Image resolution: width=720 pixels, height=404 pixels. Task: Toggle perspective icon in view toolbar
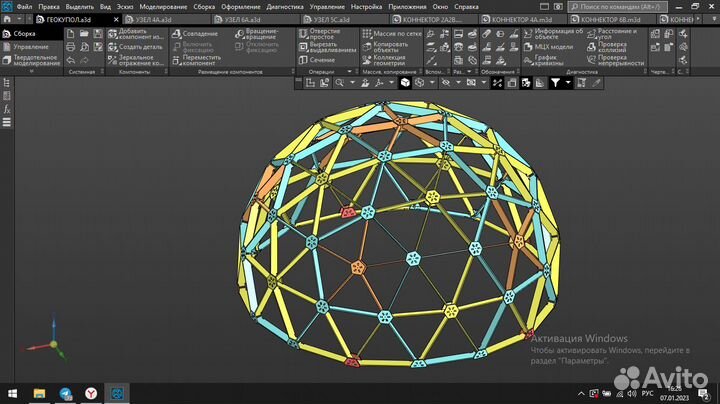pos(512,83)
